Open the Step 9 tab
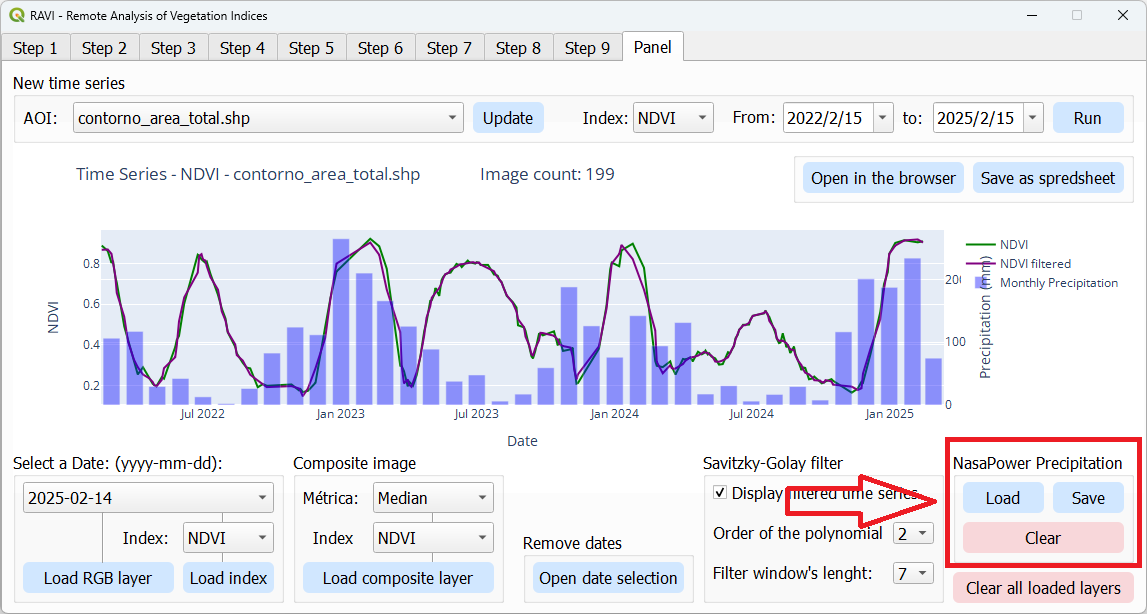The height and width of the screenshot is (614, 1147). pyautogui.click(x=587, y=48)
